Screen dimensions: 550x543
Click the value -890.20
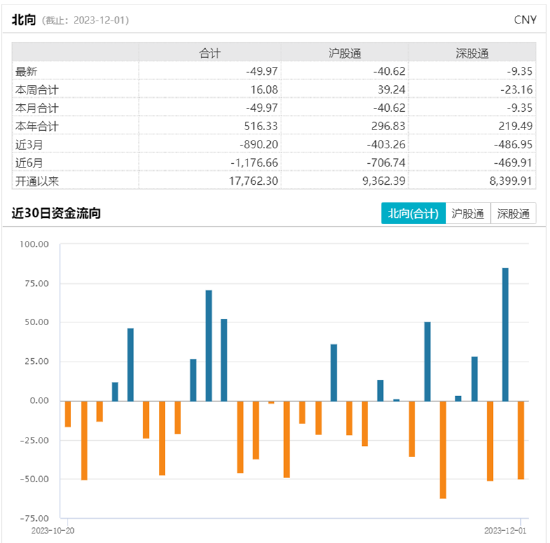tap(259, 145)
